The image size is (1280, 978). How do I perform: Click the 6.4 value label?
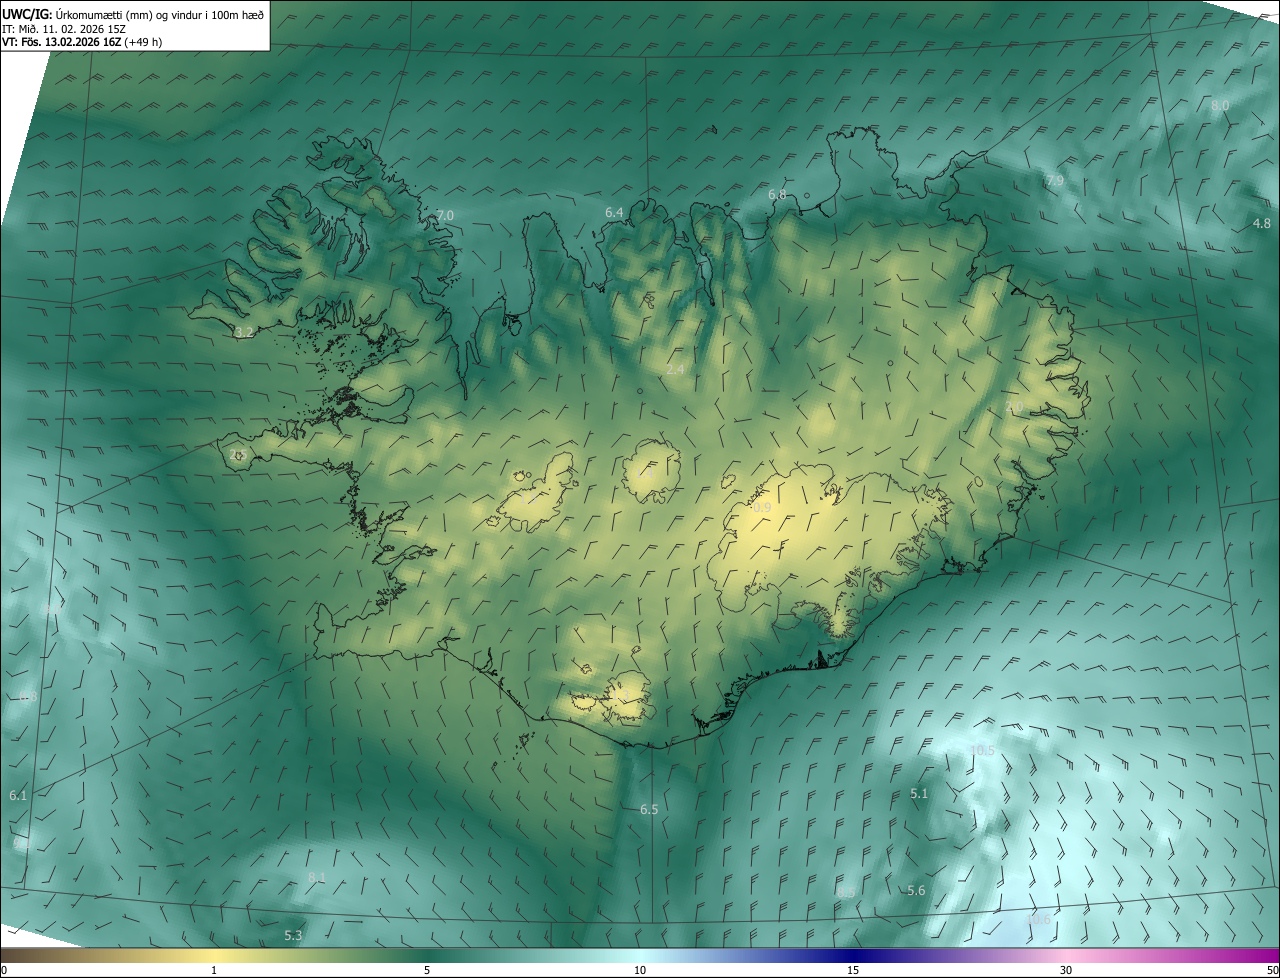[x=614, y=212]
